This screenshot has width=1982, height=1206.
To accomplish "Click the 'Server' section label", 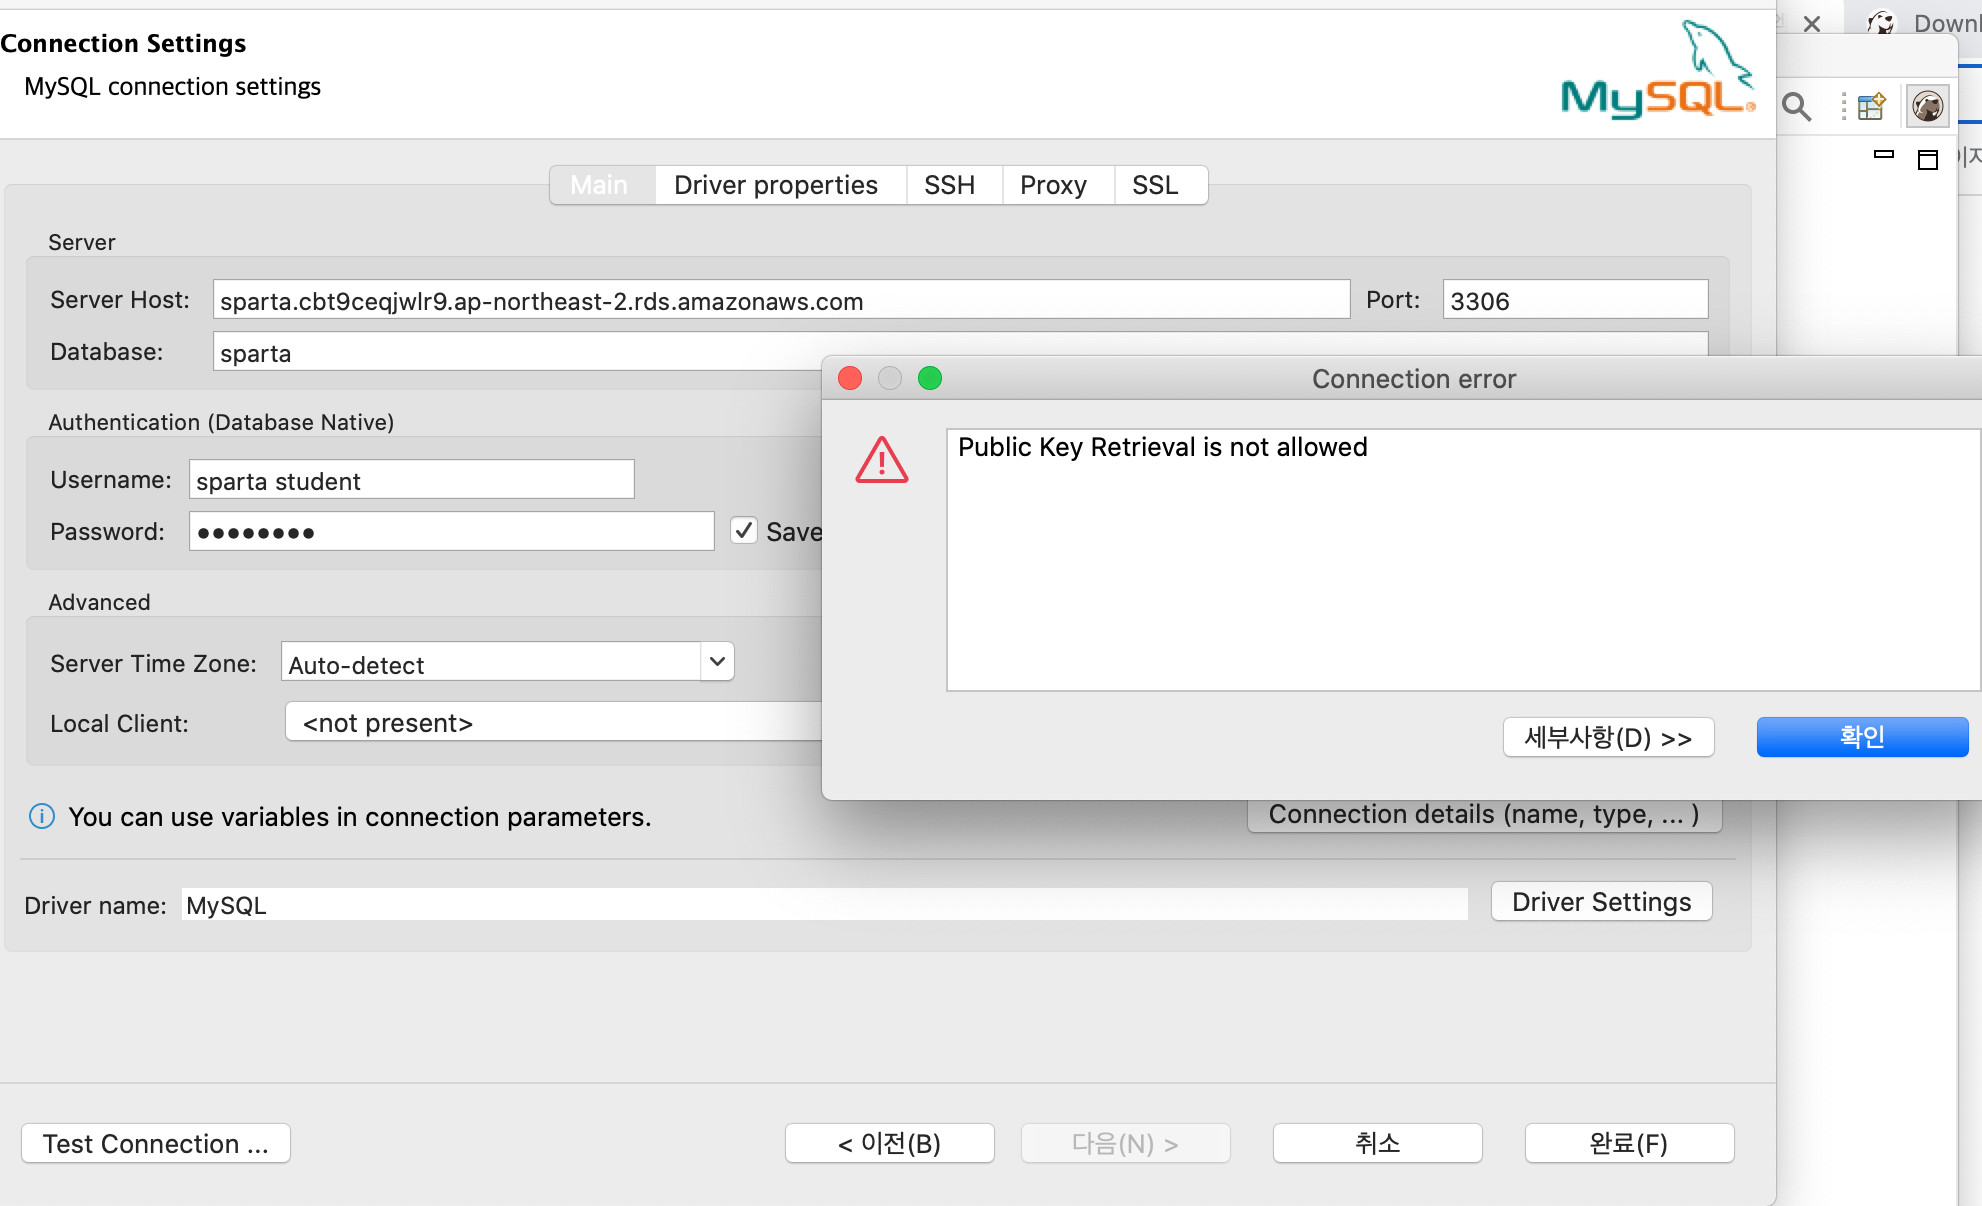I will click(x=82, y=242).
